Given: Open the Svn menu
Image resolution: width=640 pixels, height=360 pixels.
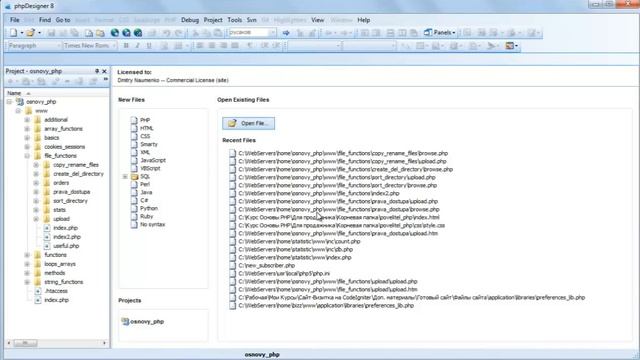Looking at the screenshot, I should pos(251,20).
